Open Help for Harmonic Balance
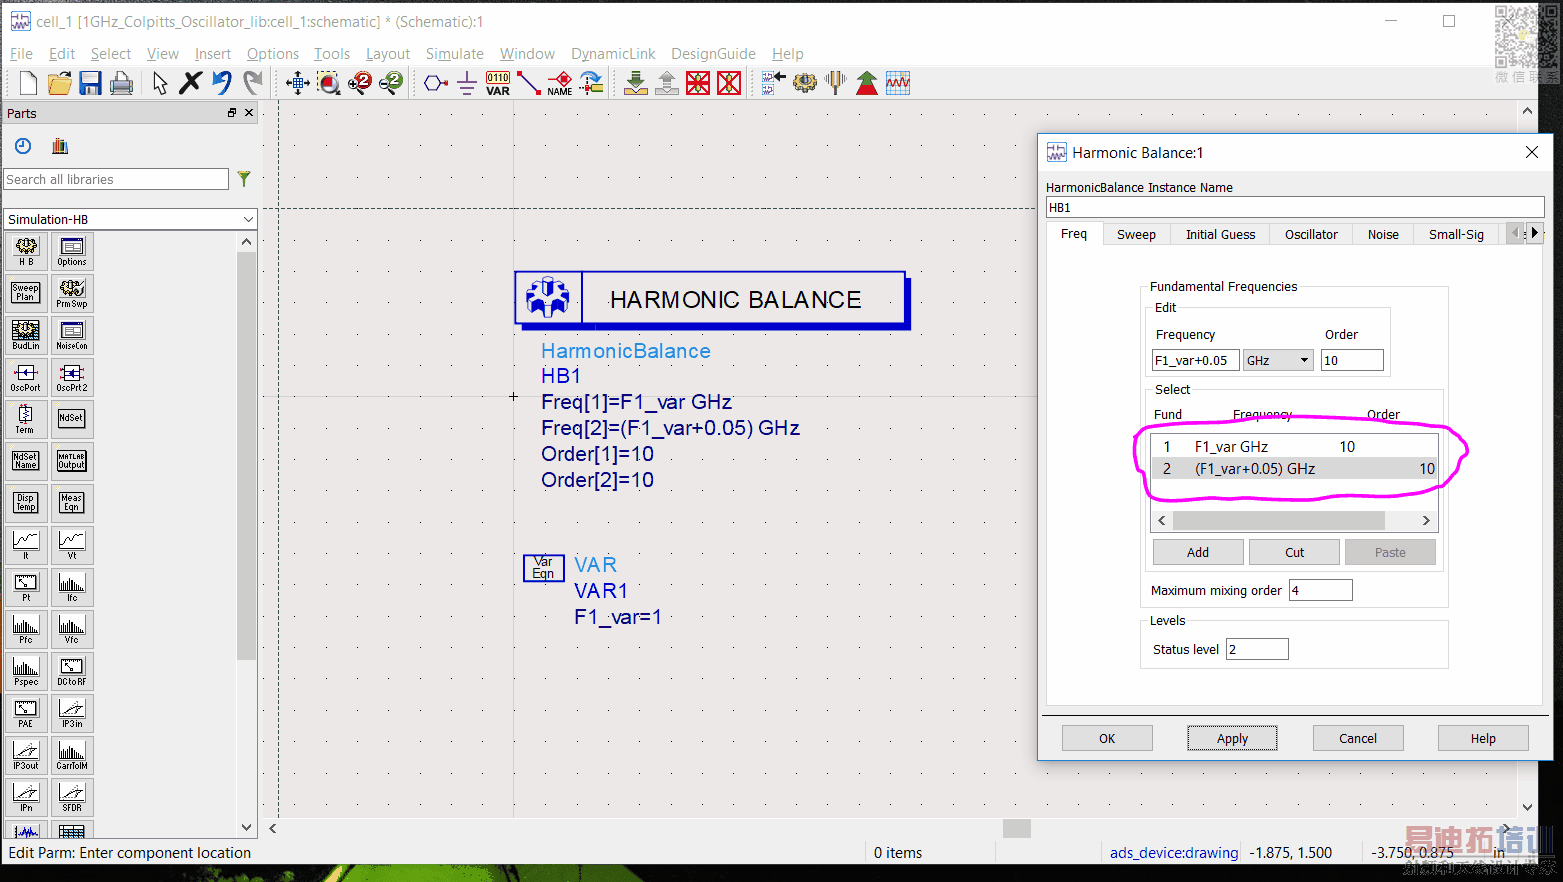Screen dimensions: 1563x882 1483,738
